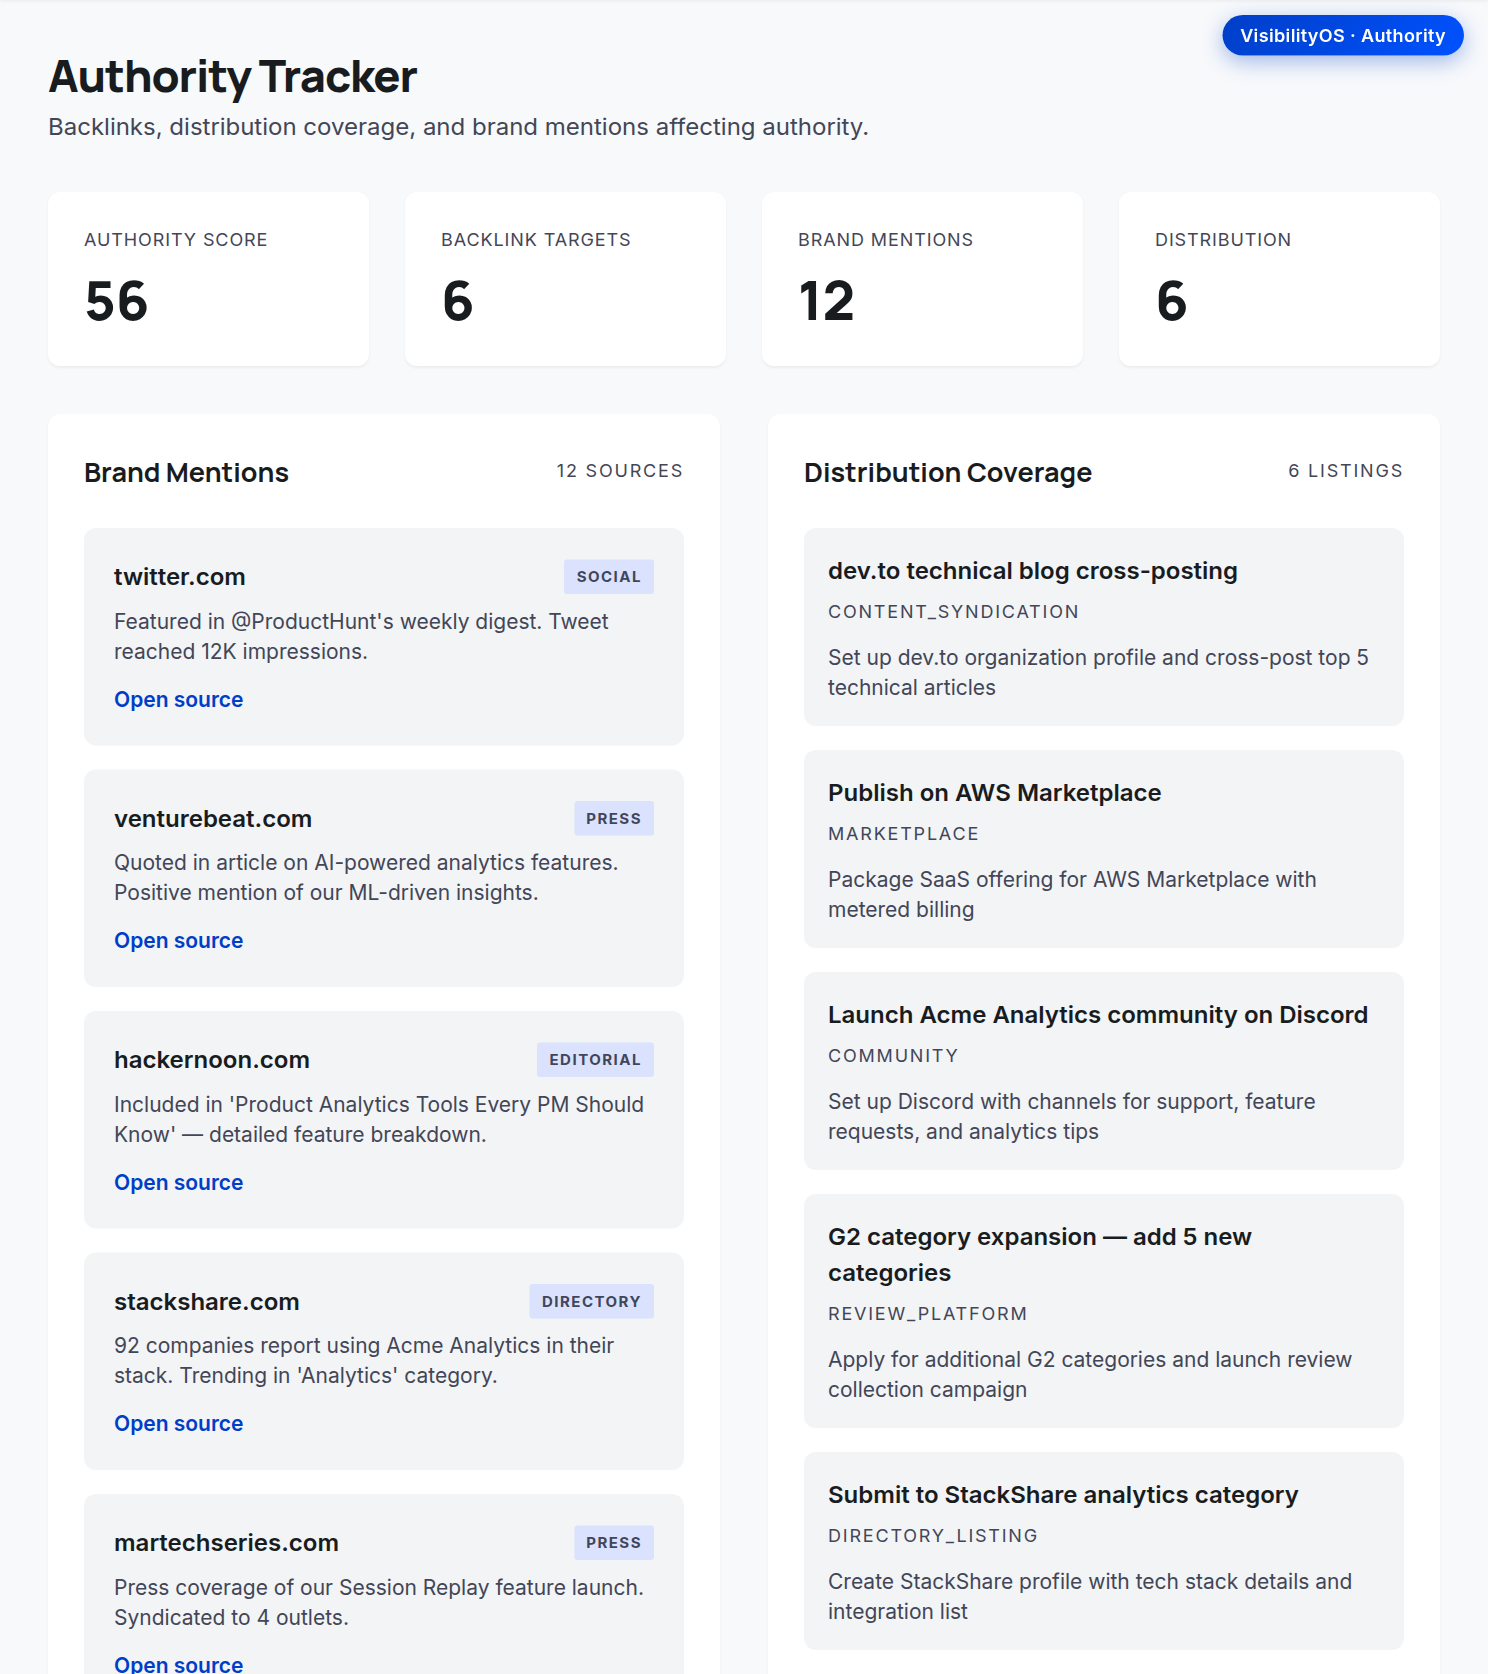Click the martechseries.com domain title
This screenshot has width=1488, height=1674.
pyautogui.click(x=226, y=1543)
